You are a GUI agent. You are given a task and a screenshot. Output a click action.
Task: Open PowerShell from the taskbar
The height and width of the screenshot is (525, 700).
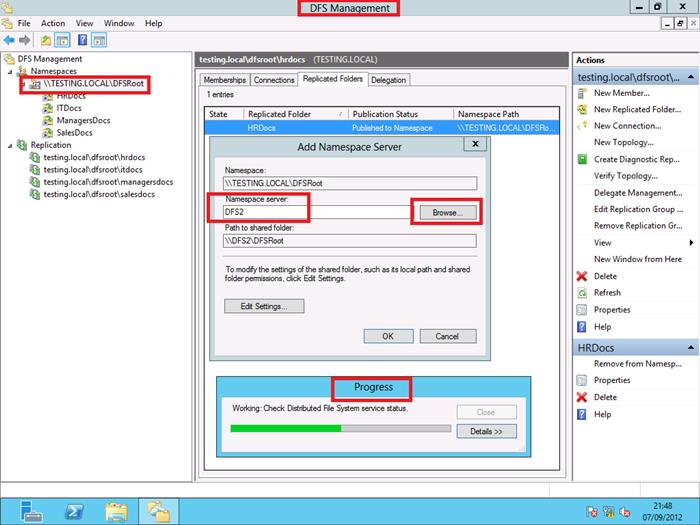coord(74,512)
